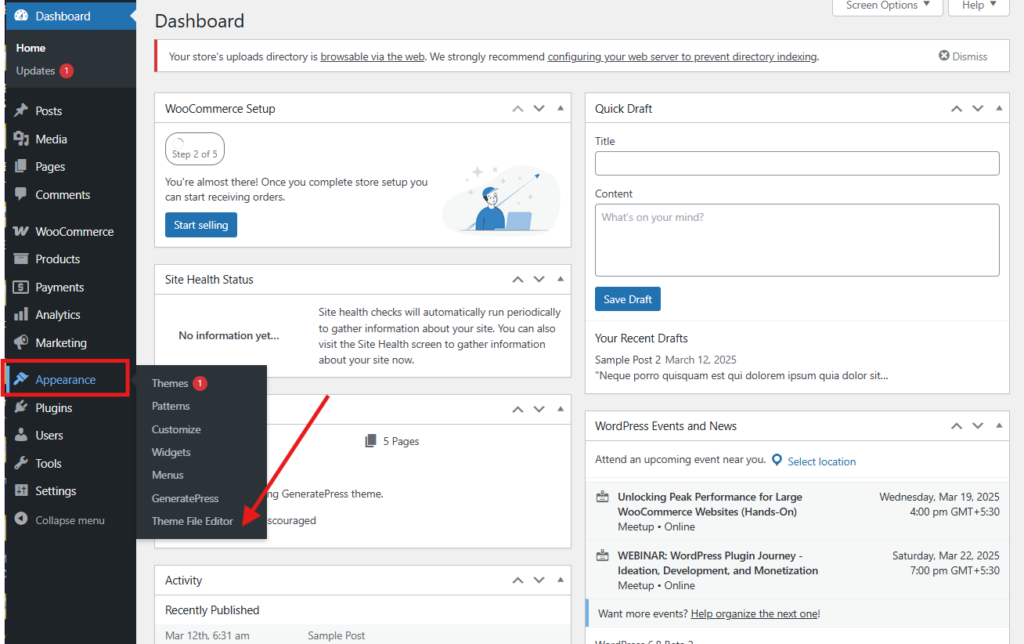Toggle the Site Health Status panel
This screenshot has height=644, width=1024.
(x=560, y=280)
